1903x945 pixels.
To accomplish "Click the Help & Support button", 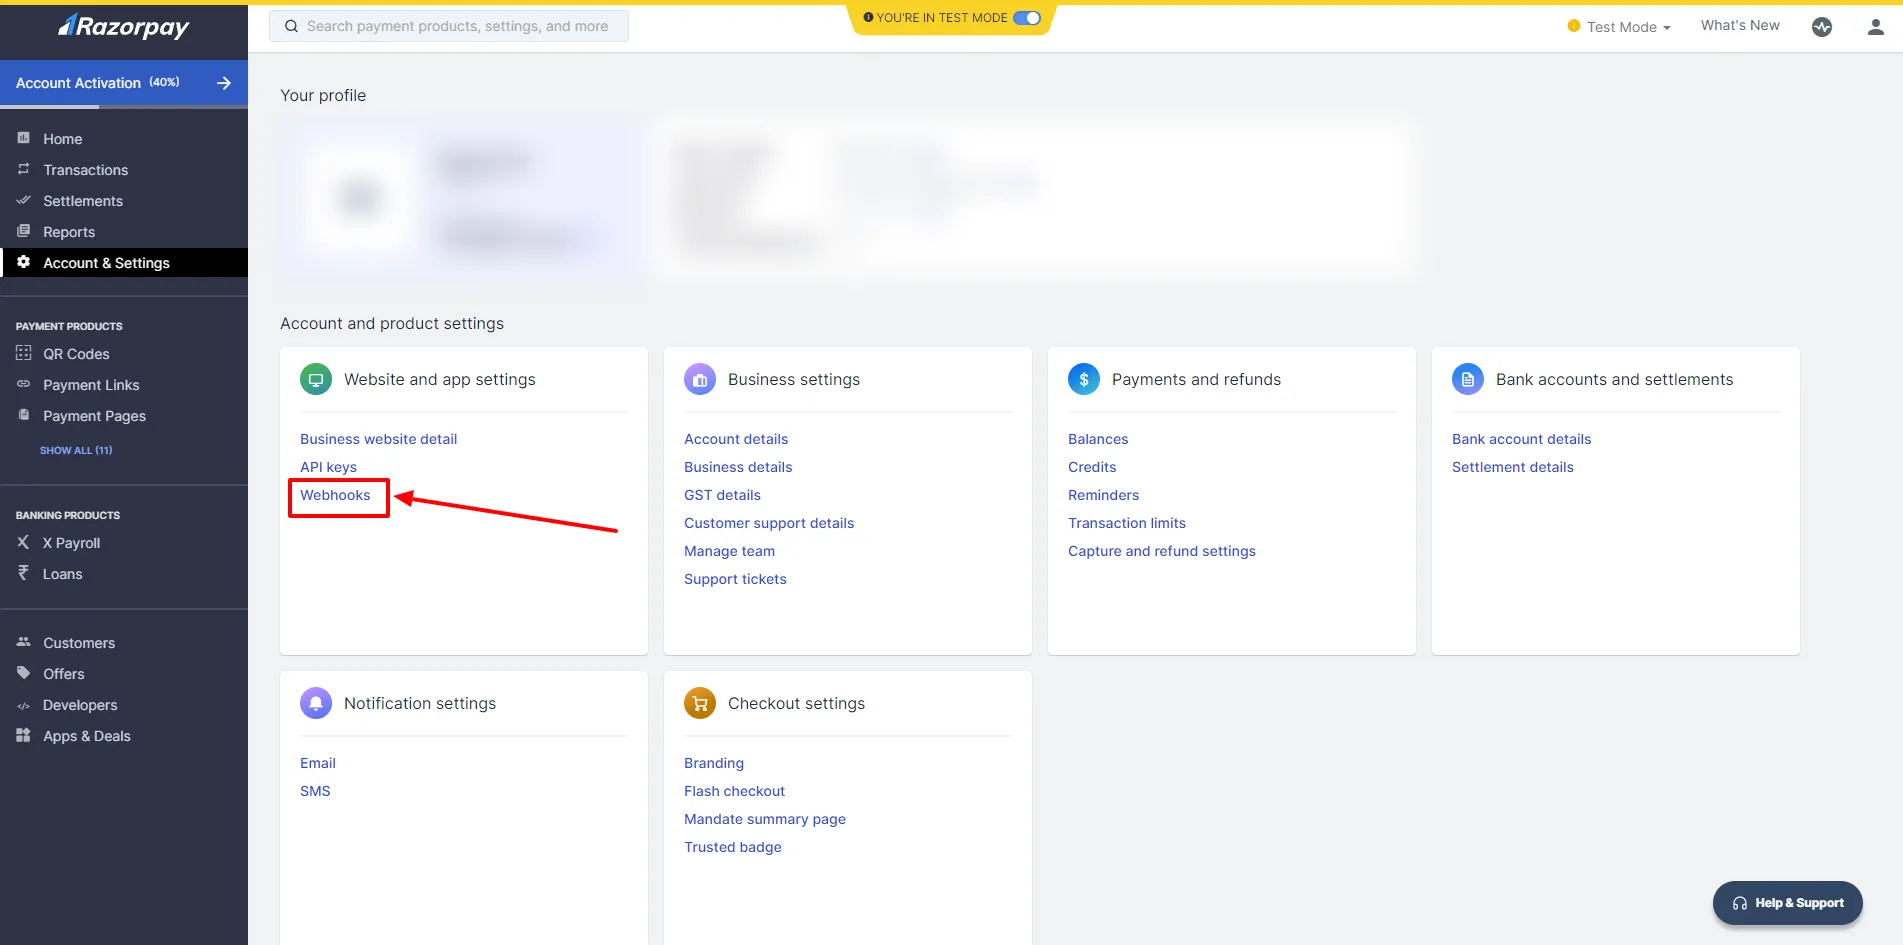I will point(1787,903).
